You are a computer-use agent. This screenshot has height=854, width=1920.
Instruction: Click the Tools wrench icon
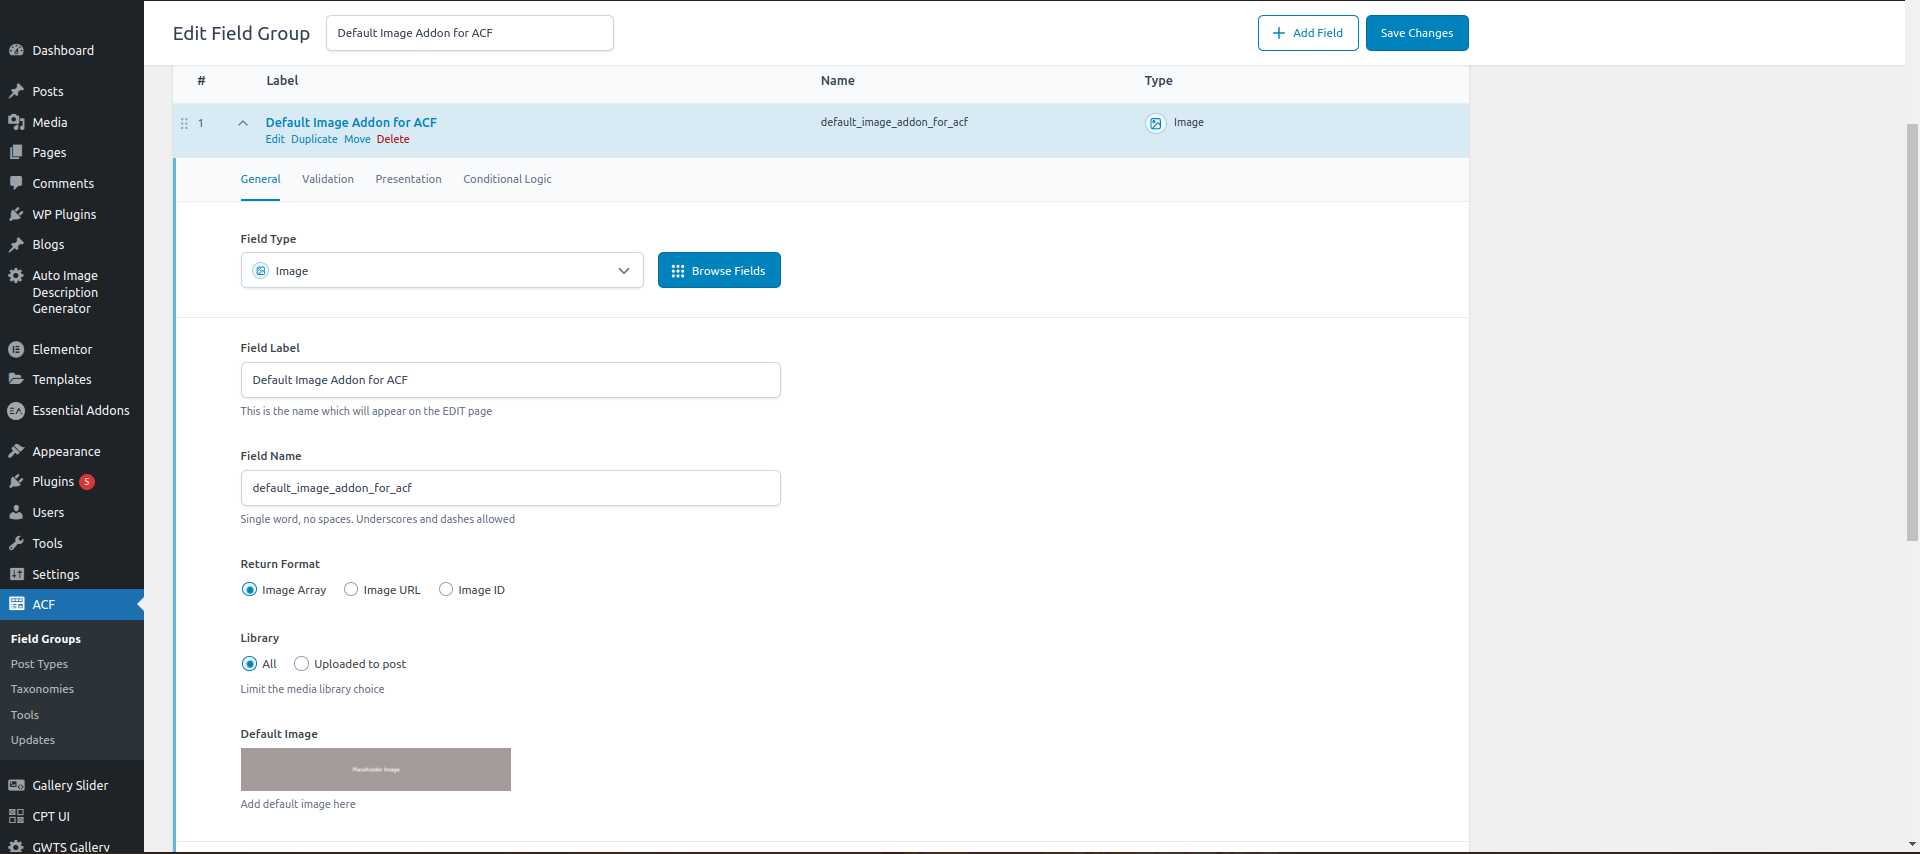(16, 543)
